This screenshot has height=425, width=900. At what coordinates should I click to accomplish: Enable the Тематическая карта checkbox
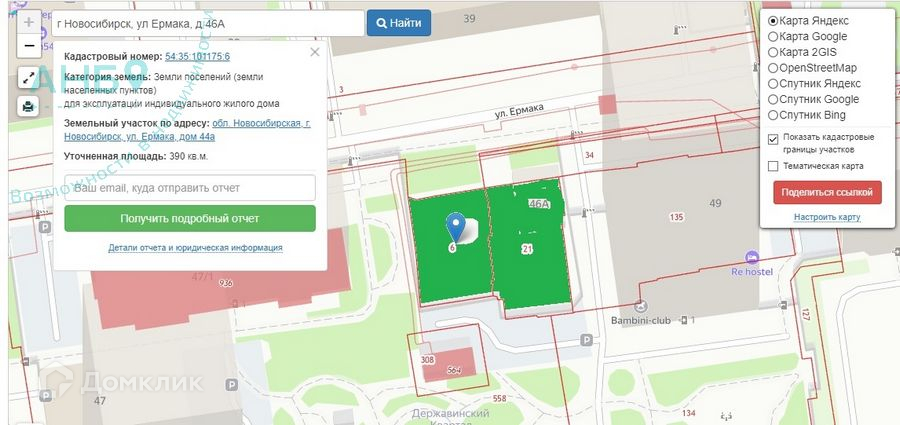(x=773, y=167)
